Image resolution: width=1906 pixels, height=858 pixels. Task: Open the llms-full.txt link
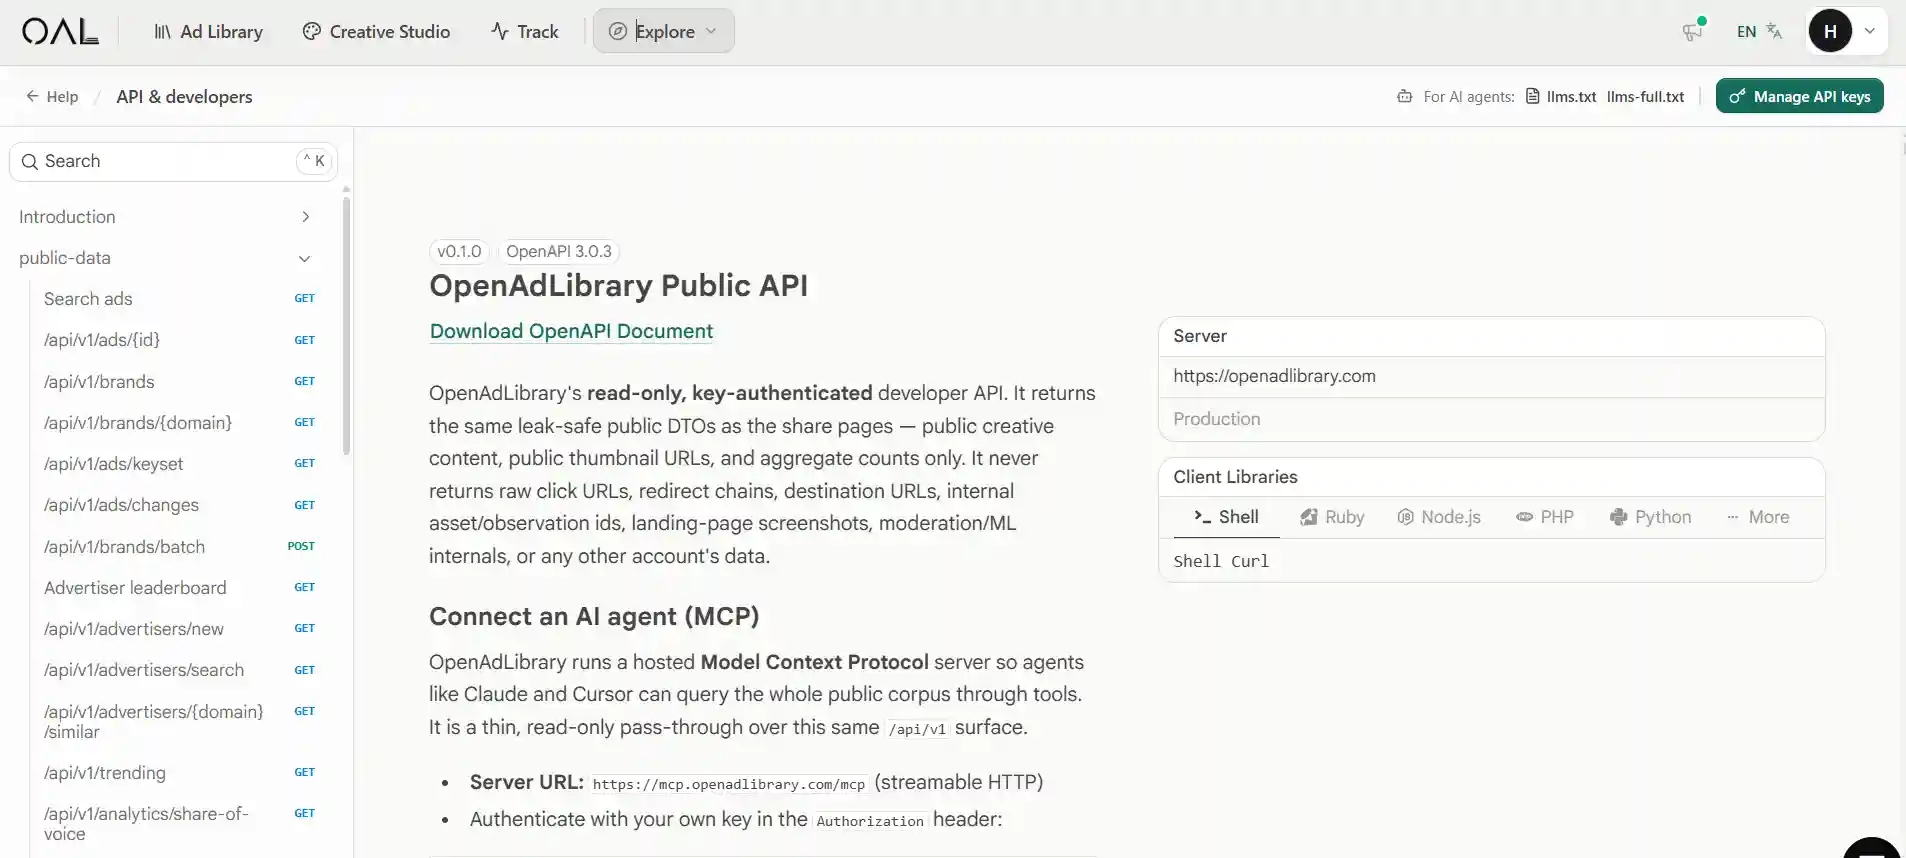coord(1645,97)
